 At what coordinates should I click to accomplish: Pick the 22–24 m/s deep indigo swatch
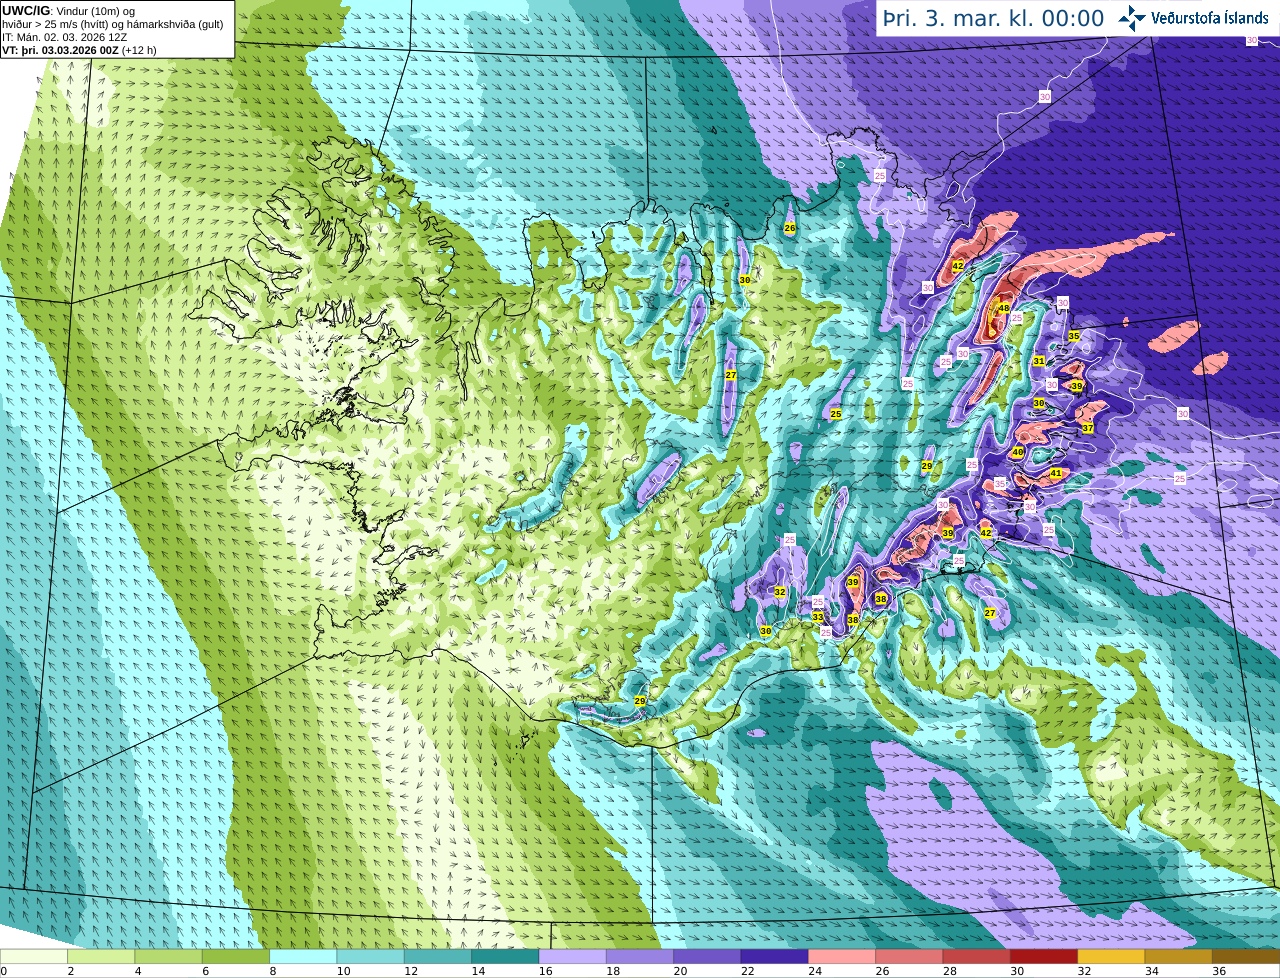[x=775, y=957]
